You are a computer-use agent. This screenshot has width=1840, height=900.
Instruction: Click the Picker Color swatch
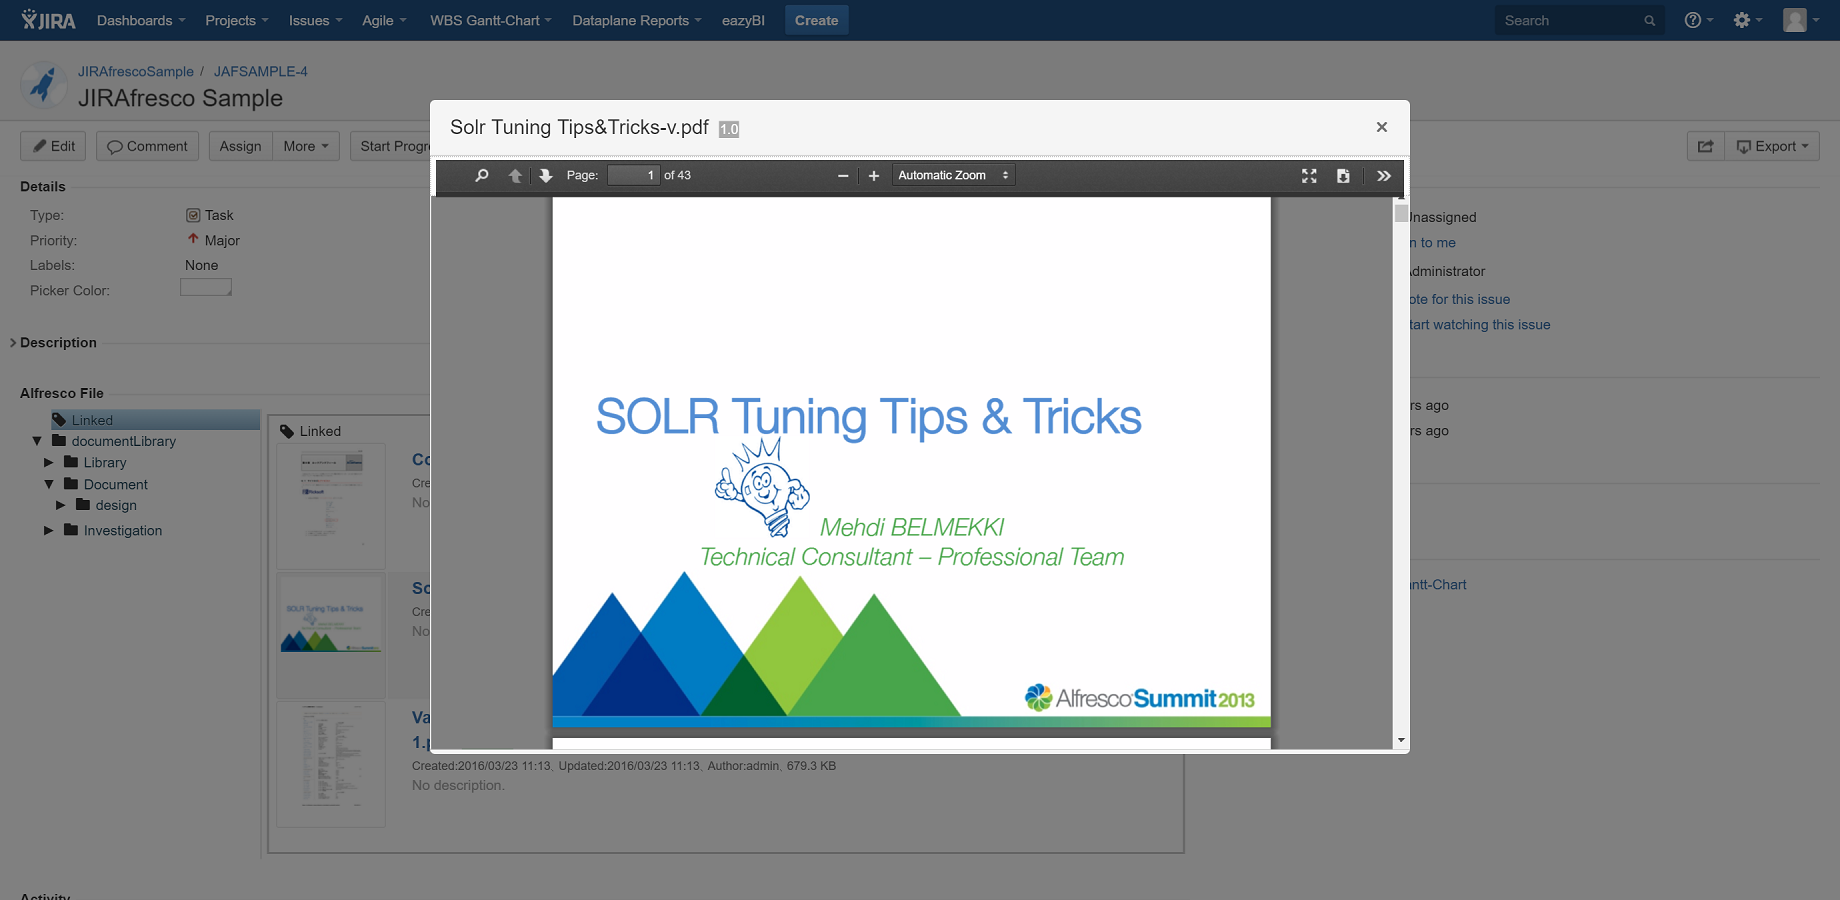pyautogui.click(x=206, y=288)
